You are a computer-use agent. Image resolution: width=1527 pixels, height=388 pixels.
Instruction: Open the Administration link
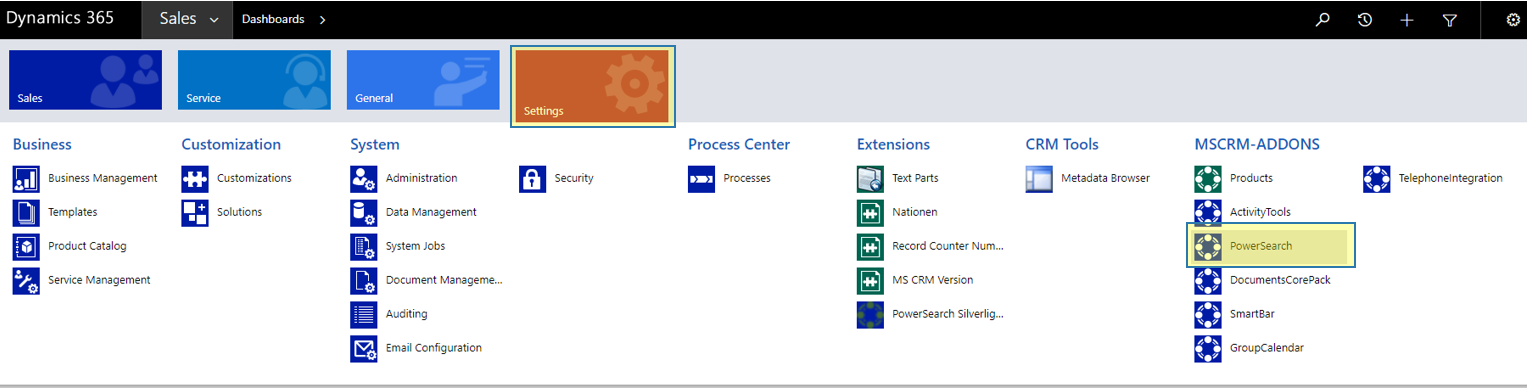[421, 178]
